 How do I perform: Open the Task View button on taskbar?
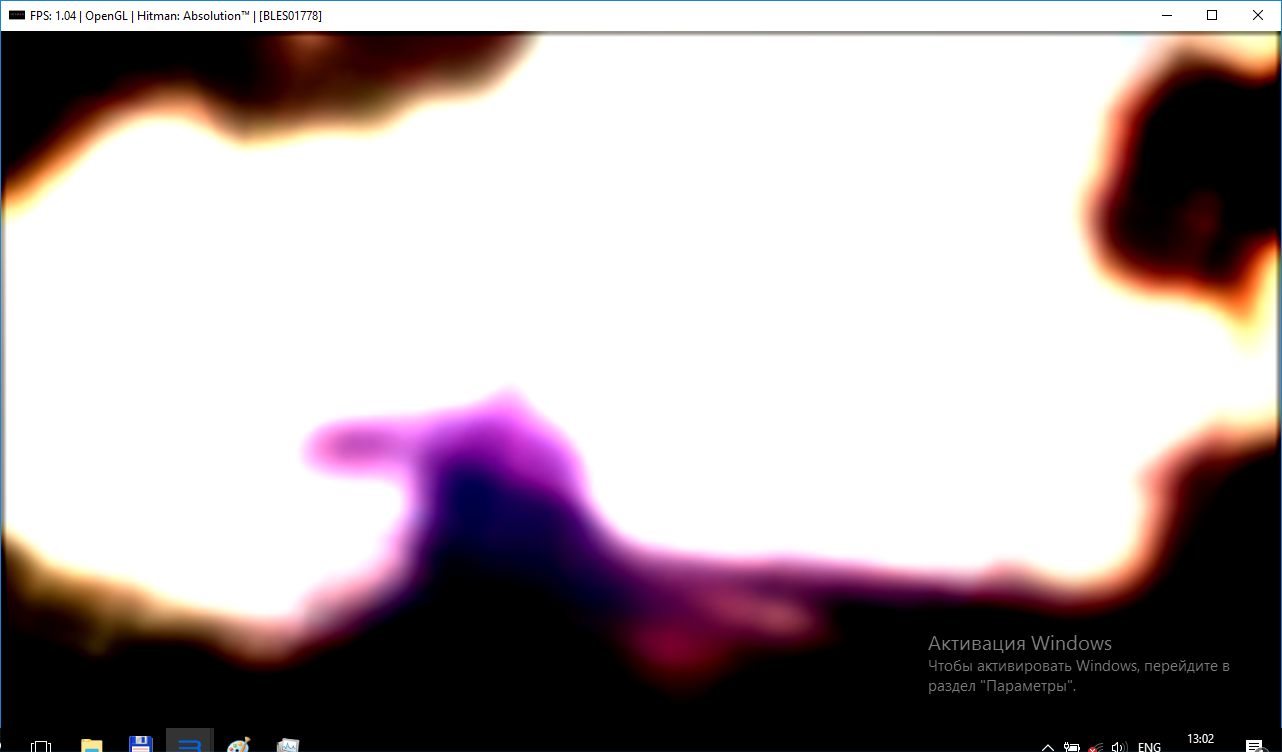(41, 745)
